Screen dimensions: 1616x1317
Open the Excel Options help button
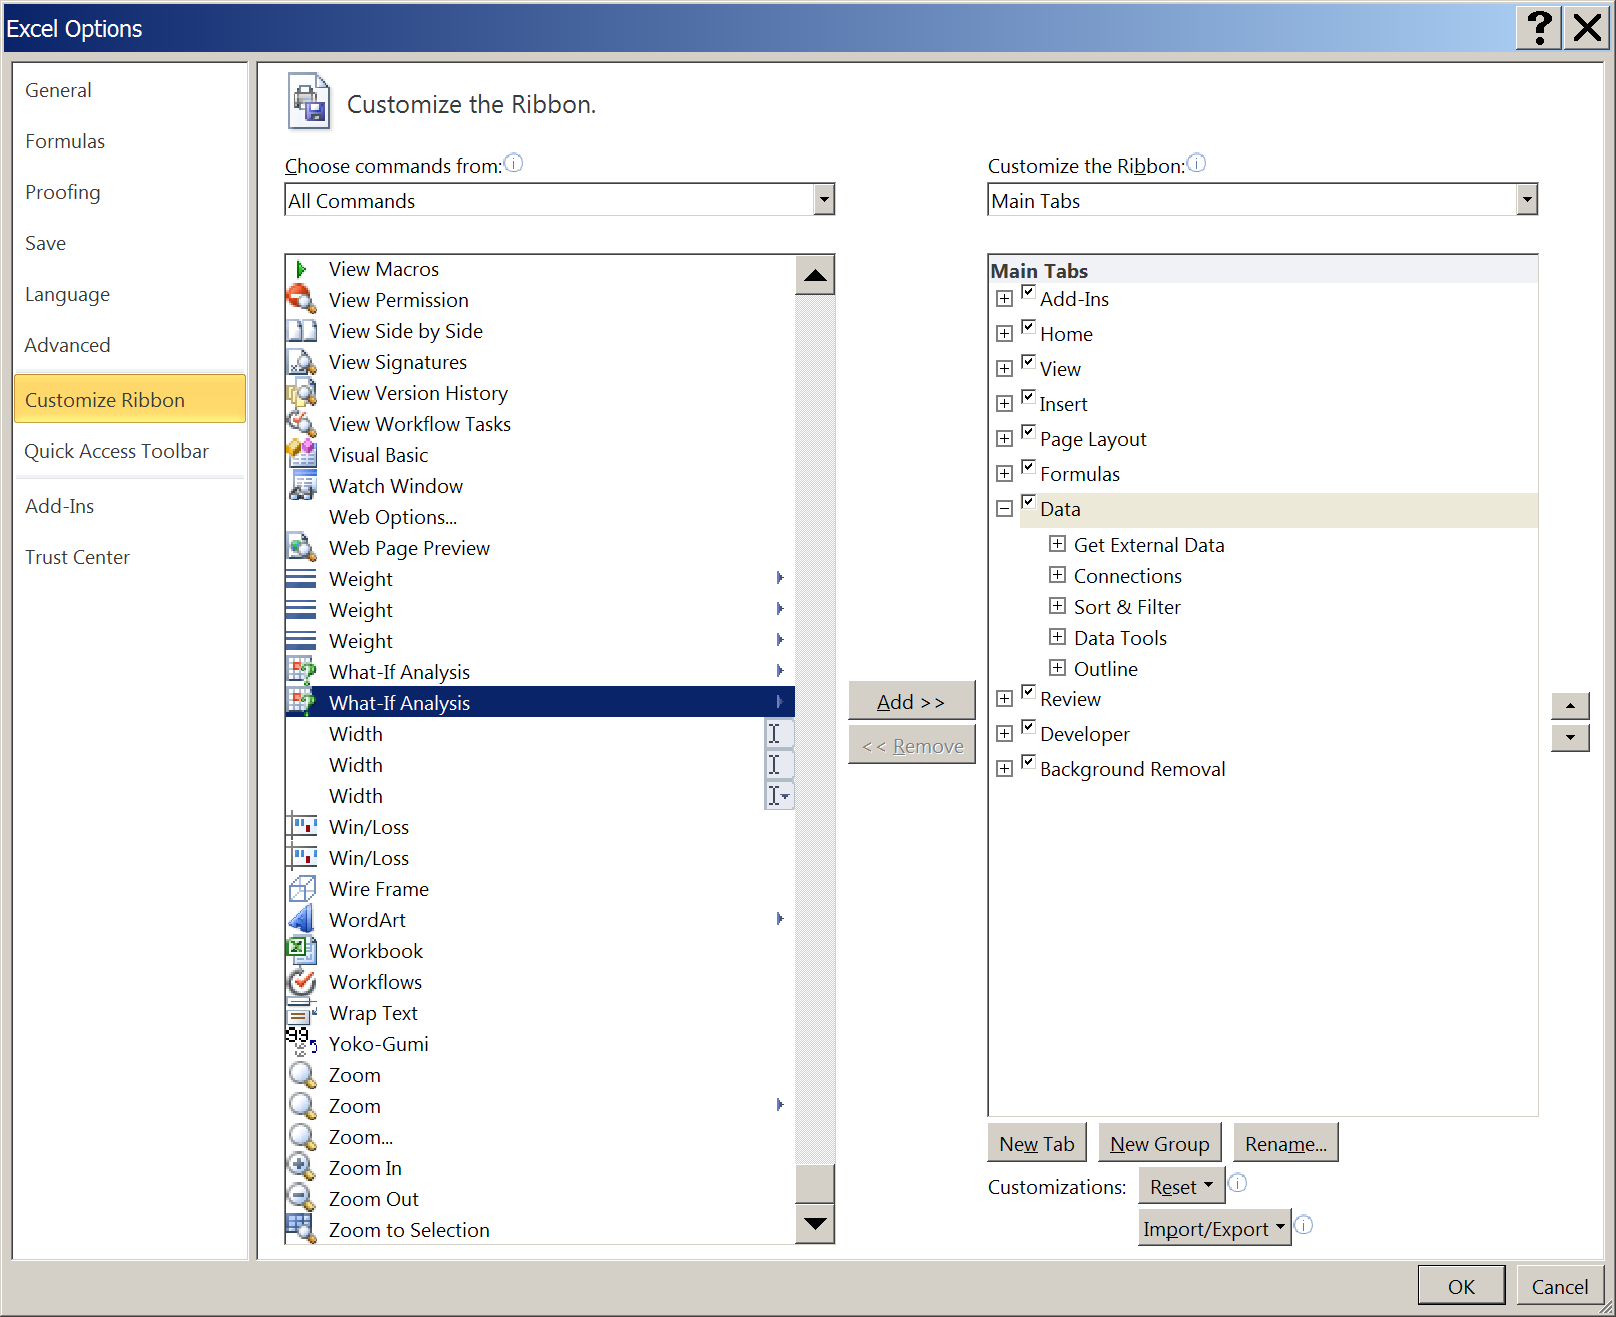point(1540,27)
